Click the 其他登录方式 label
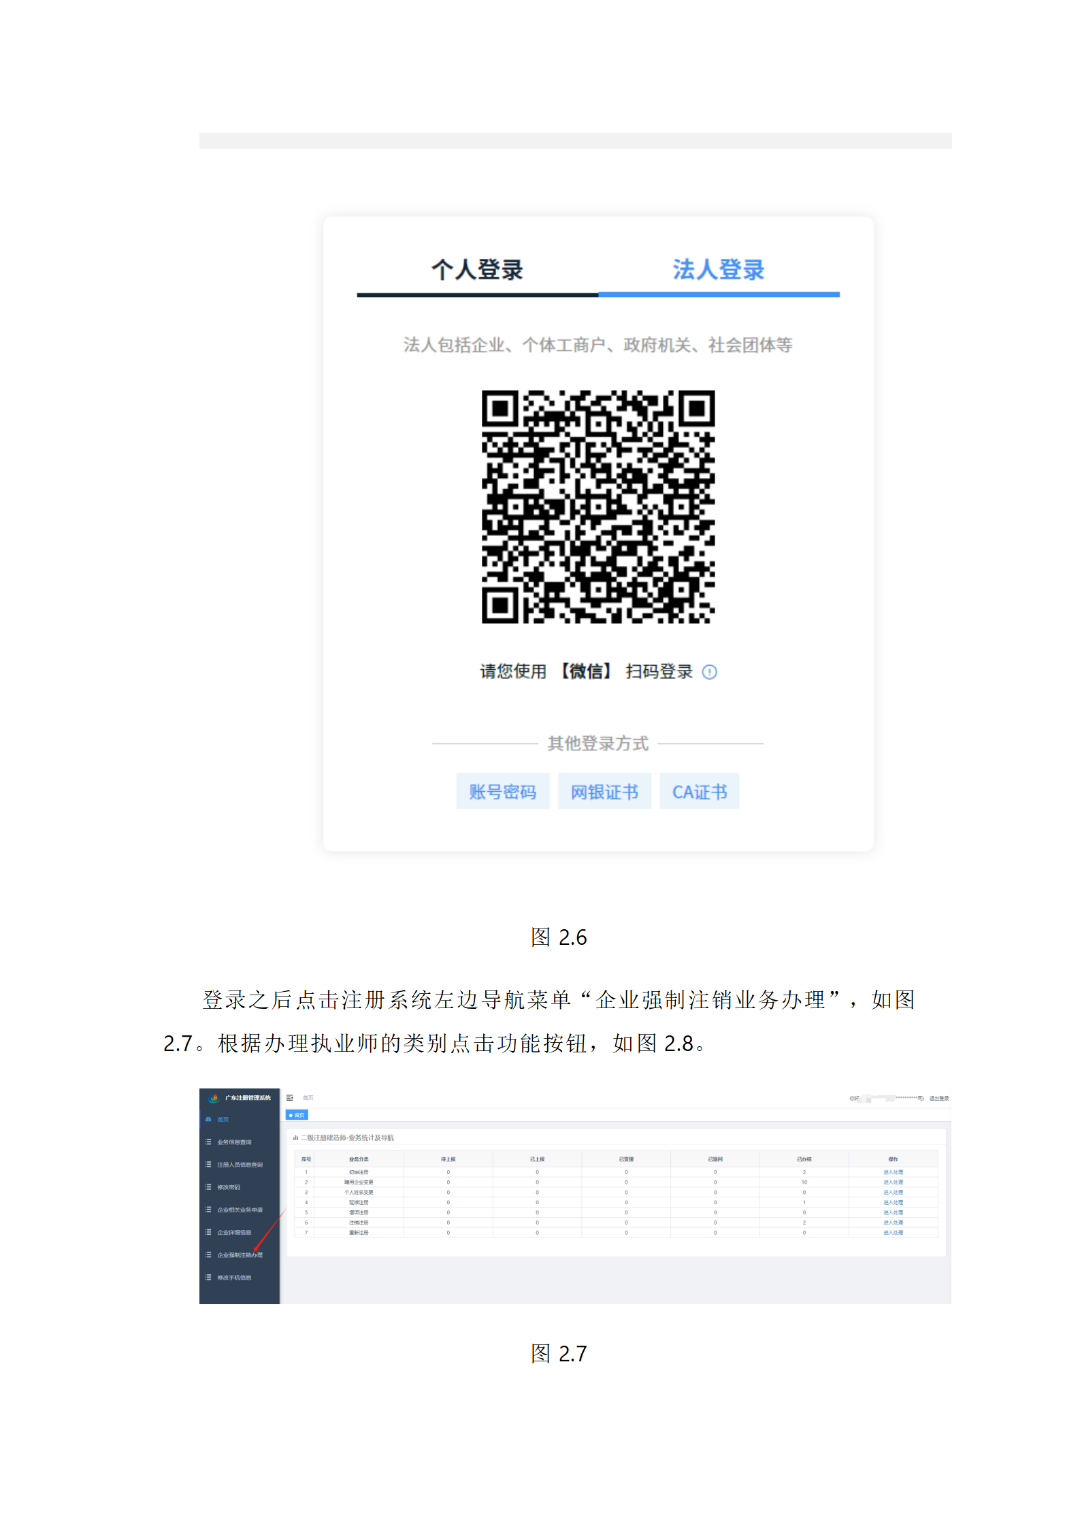 [598, 743]
